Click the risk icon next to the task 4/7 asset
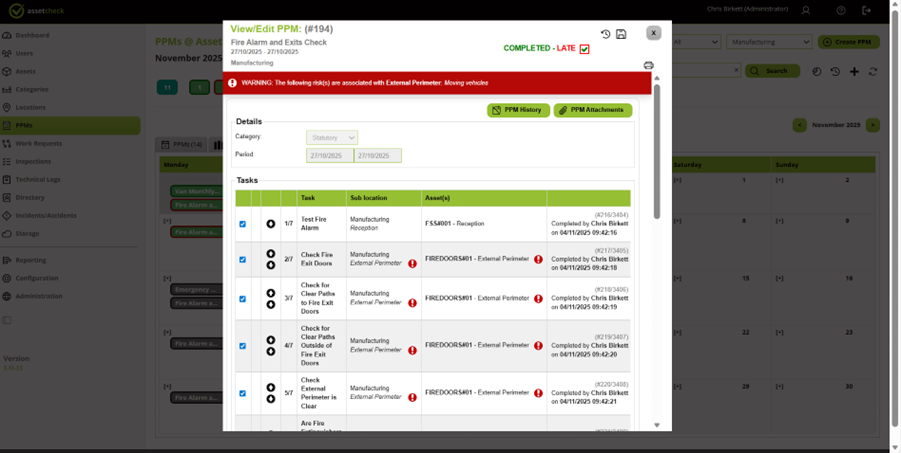This screenshot has width=901, height=453. [x=538, y=345]
